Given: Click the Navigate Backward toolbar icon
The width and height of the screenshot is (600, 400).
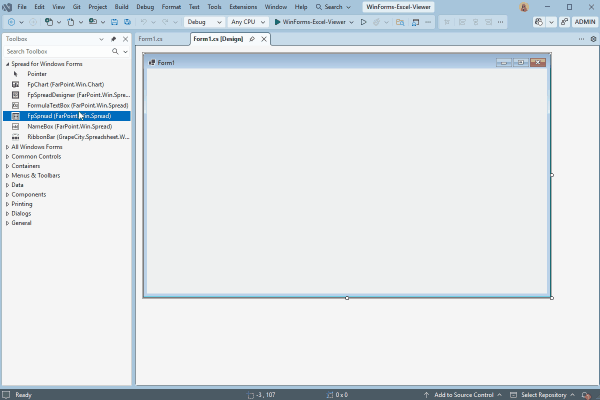Looking at the screenshot, I should pyautogui.click(x=11, y=22).
